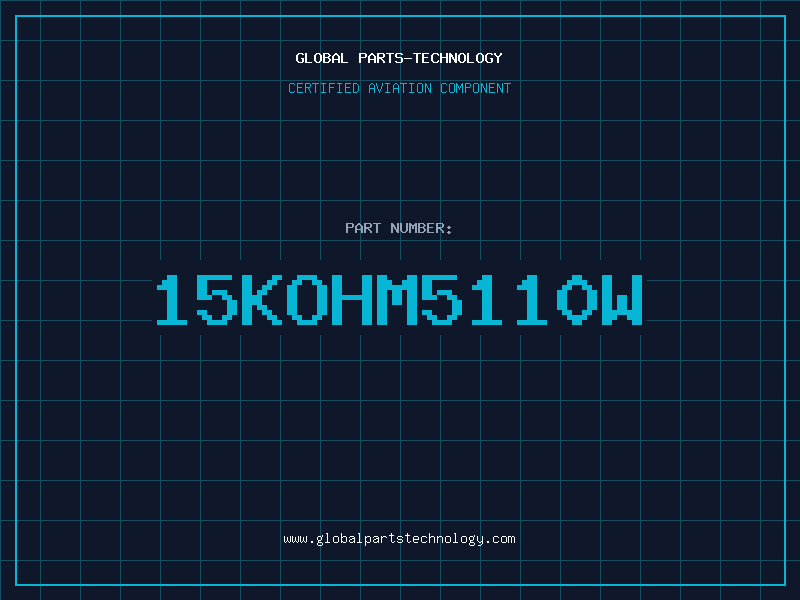The width and height of the screenshot is (800, 600).
Task: Click the word CERTIFIED in subtitle
Action: point(324,88)
